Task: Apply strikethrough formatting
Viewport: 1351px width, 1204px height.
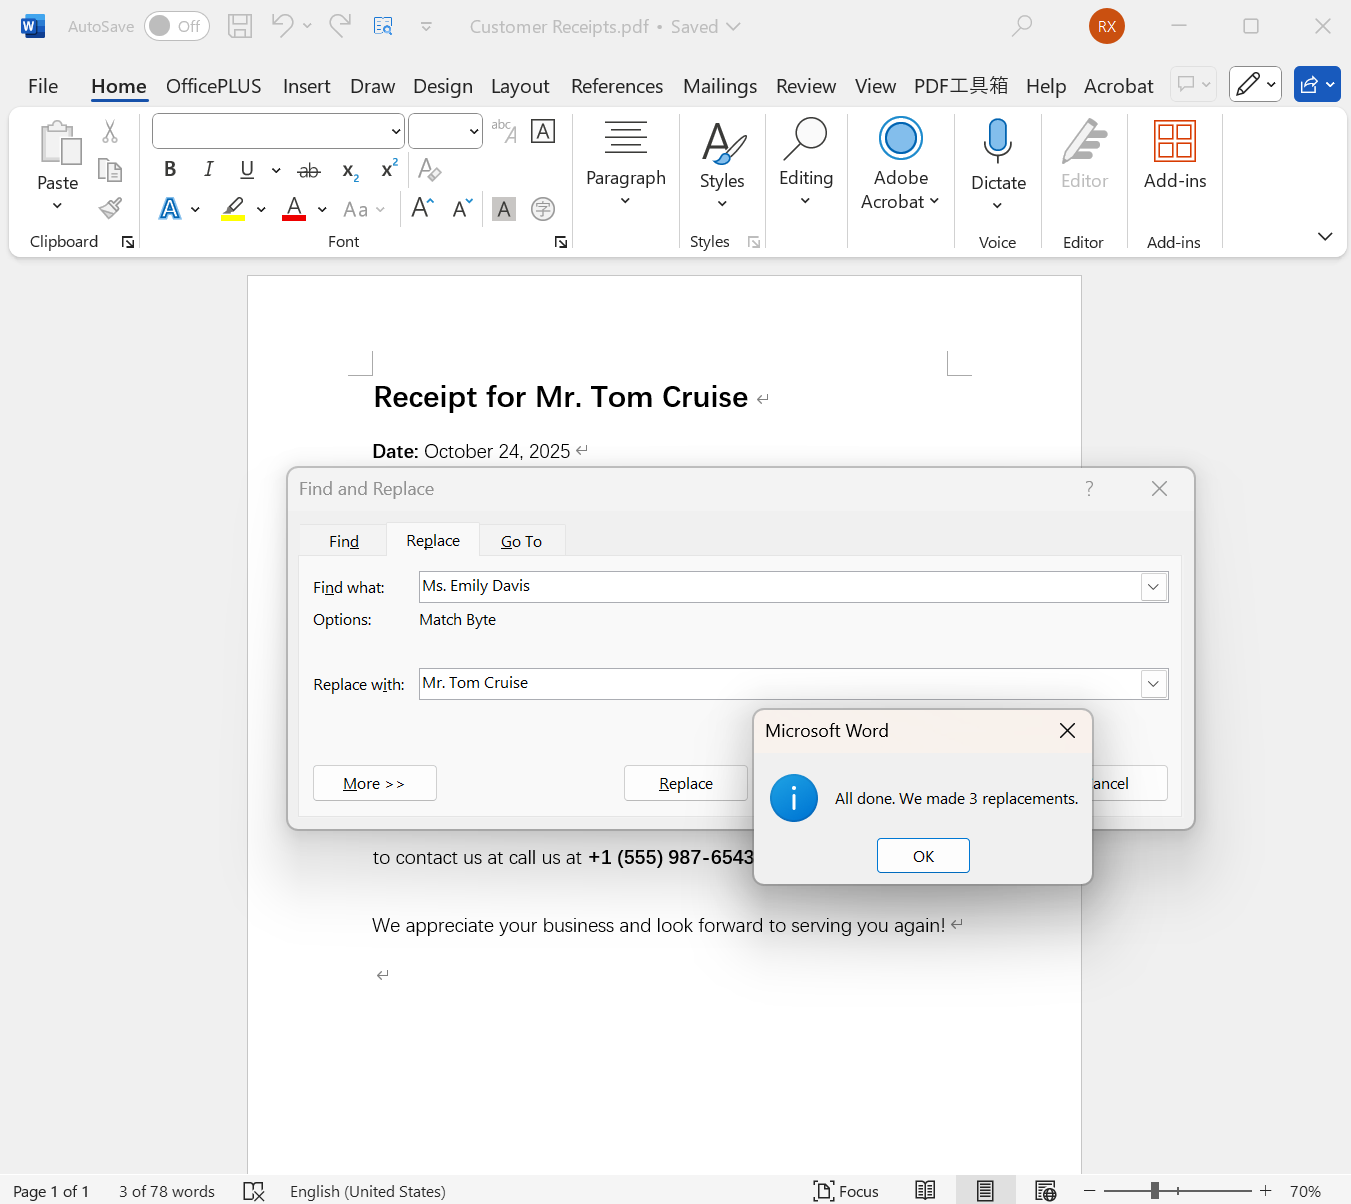Action: point(309,170)
